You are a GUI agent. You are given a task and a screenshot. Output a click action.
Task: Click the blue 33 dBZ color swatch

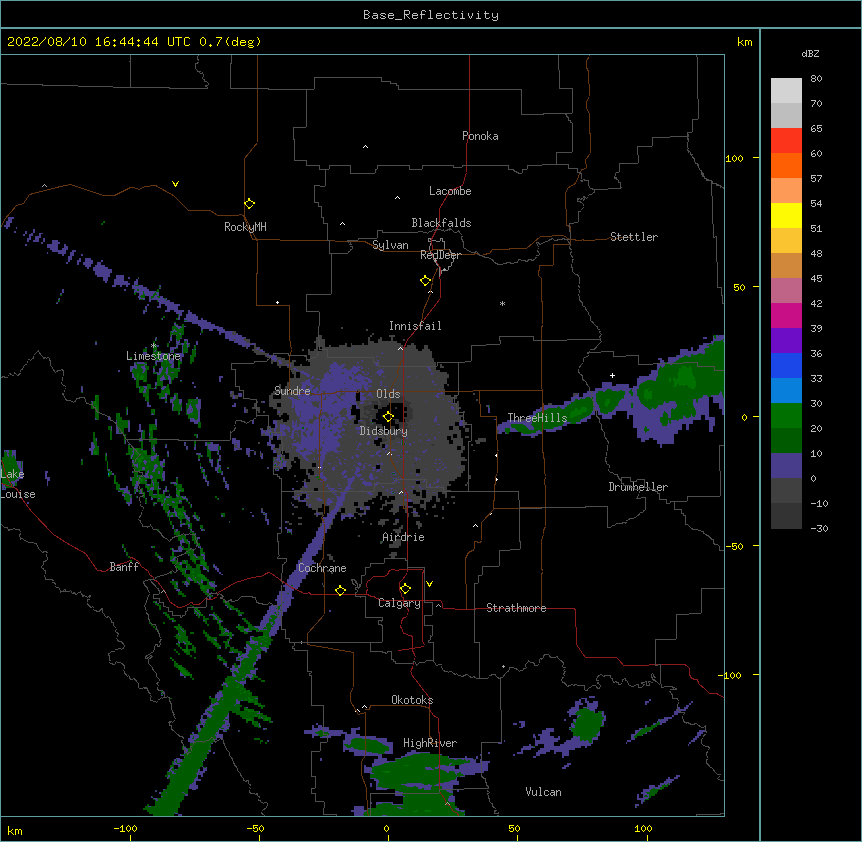tap(786, 365)
